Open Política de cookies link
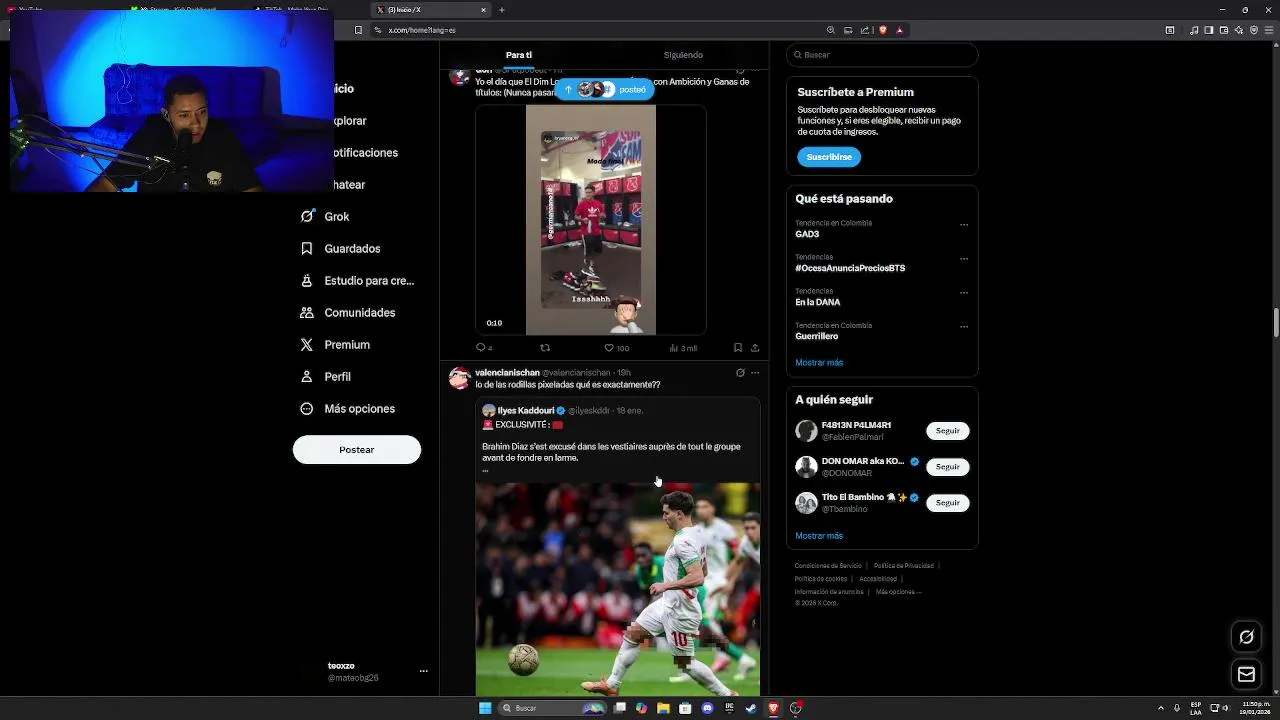 click(821, 579)
